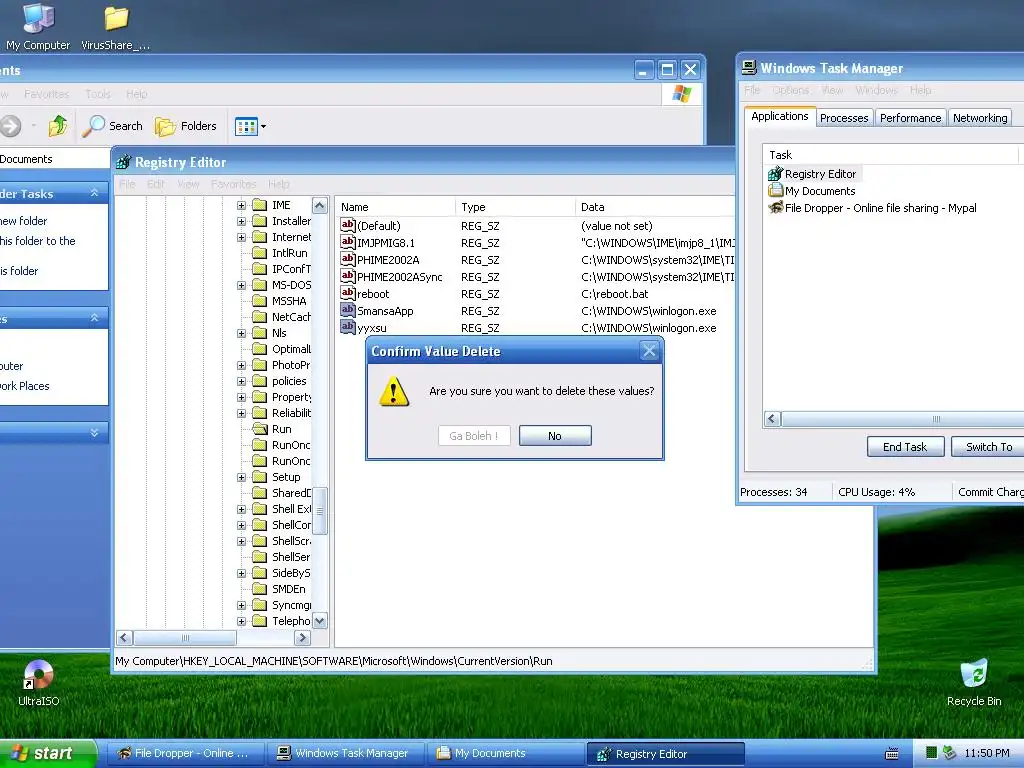Click the clock showing 11:50 PM
This screenshot has height=768, width=1024.
tap(987, 754)
